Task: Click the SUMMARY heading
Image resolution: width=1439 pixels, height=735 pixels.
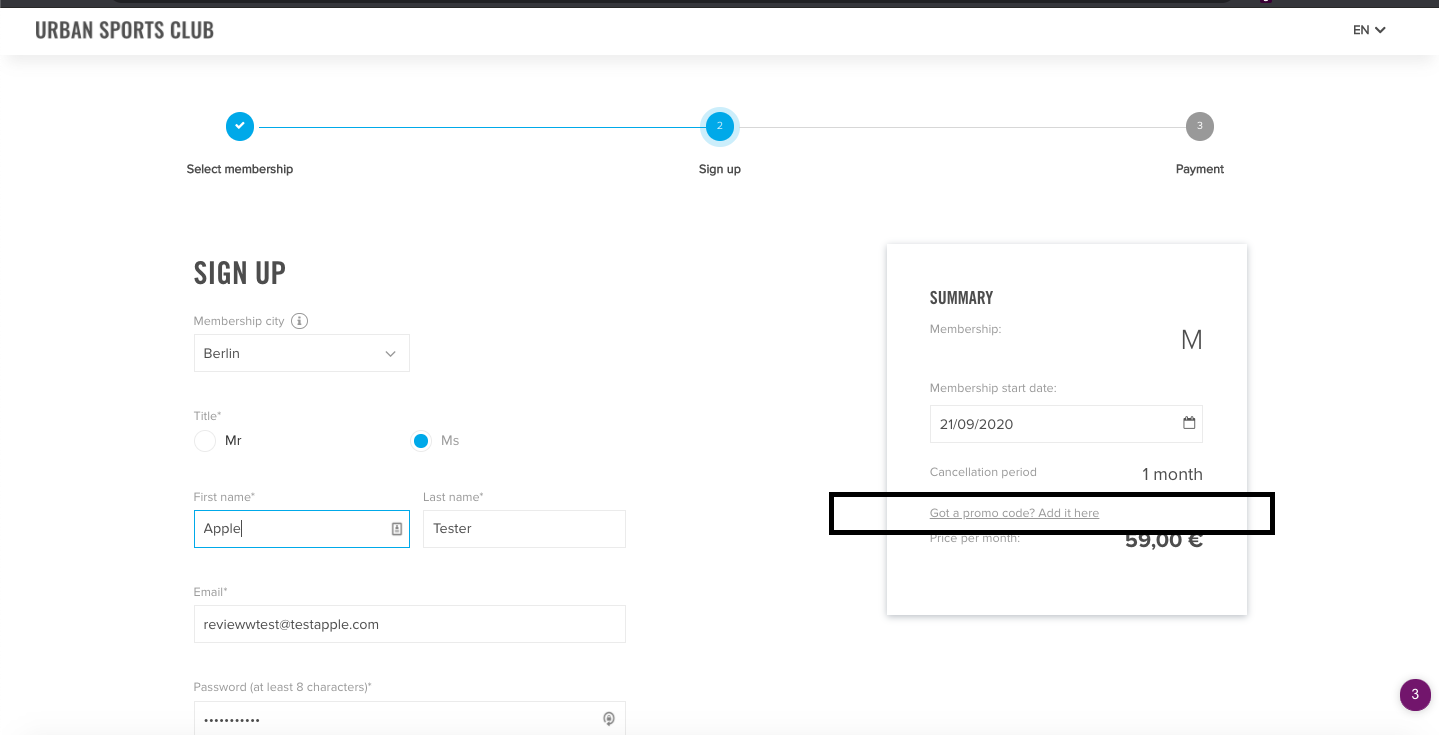Action: coord(961,298)
